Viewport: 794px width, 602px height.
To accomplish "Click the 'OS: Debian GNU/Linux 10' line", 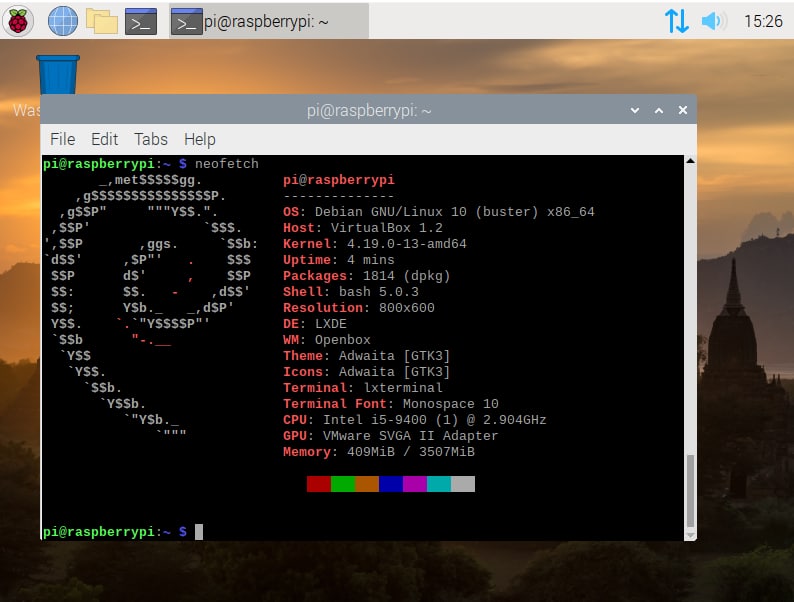I will (x=439, y=212).
